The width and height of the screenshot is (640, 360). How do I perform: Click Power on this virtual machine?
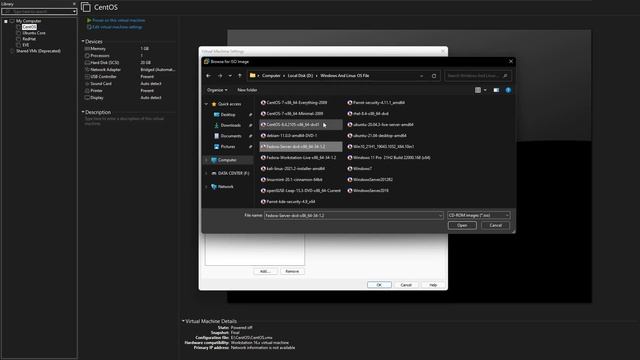coord(116,20)
